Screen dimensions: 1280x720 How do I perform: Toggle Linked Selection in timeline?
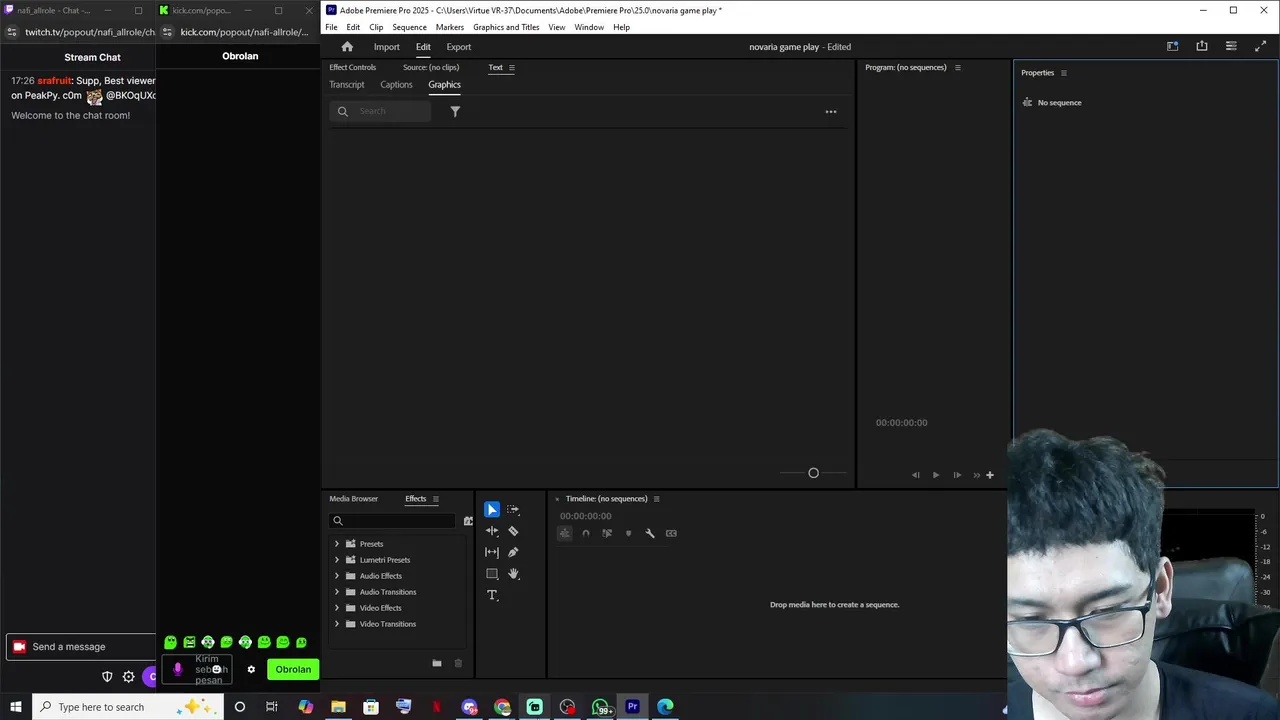[607, 533]
